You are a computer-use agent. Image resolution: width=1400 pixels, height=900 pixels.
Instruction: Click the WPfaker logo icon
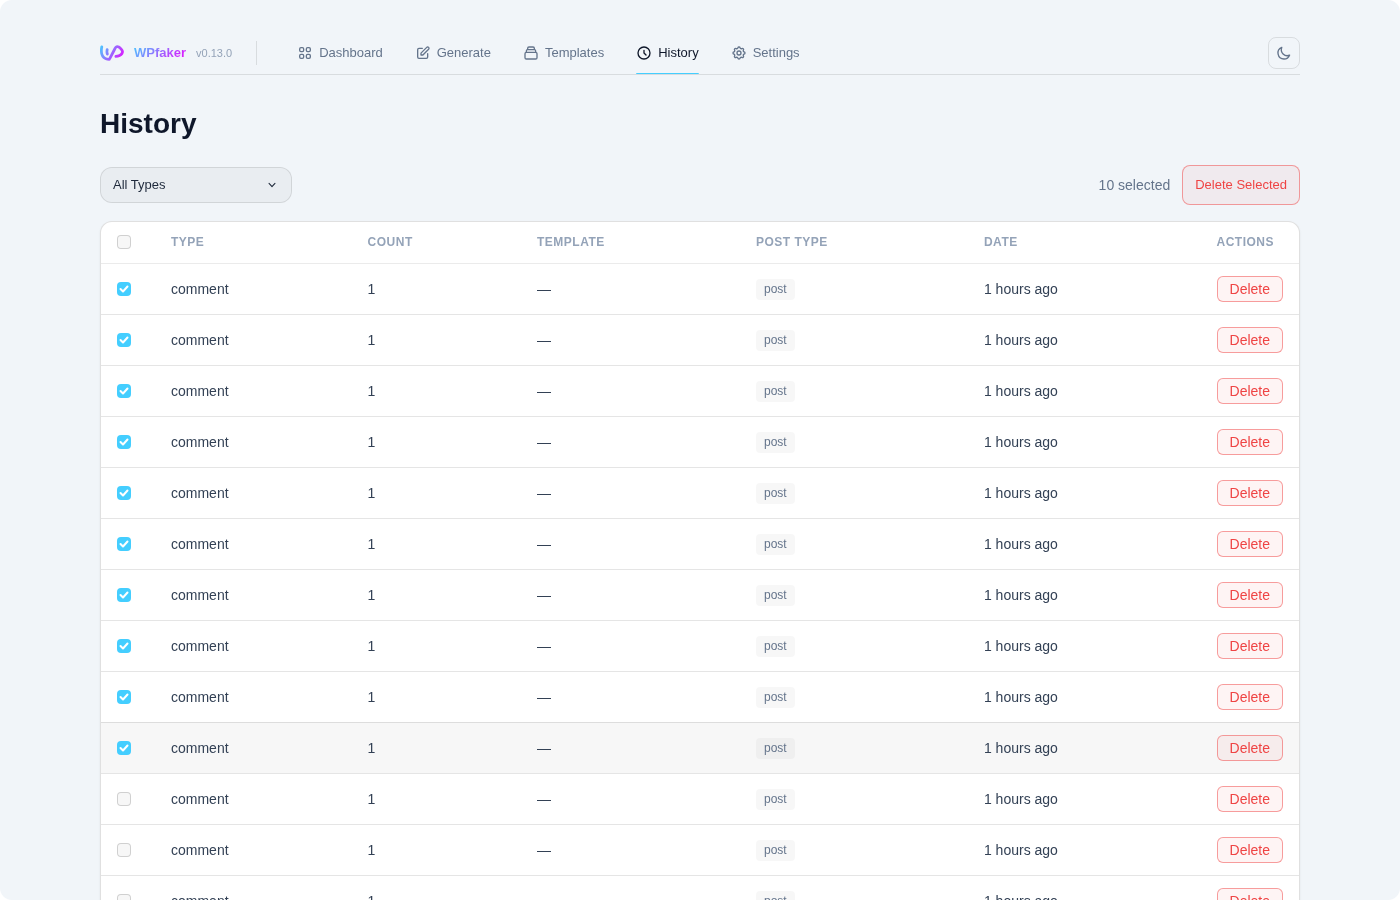pos(110,52)
